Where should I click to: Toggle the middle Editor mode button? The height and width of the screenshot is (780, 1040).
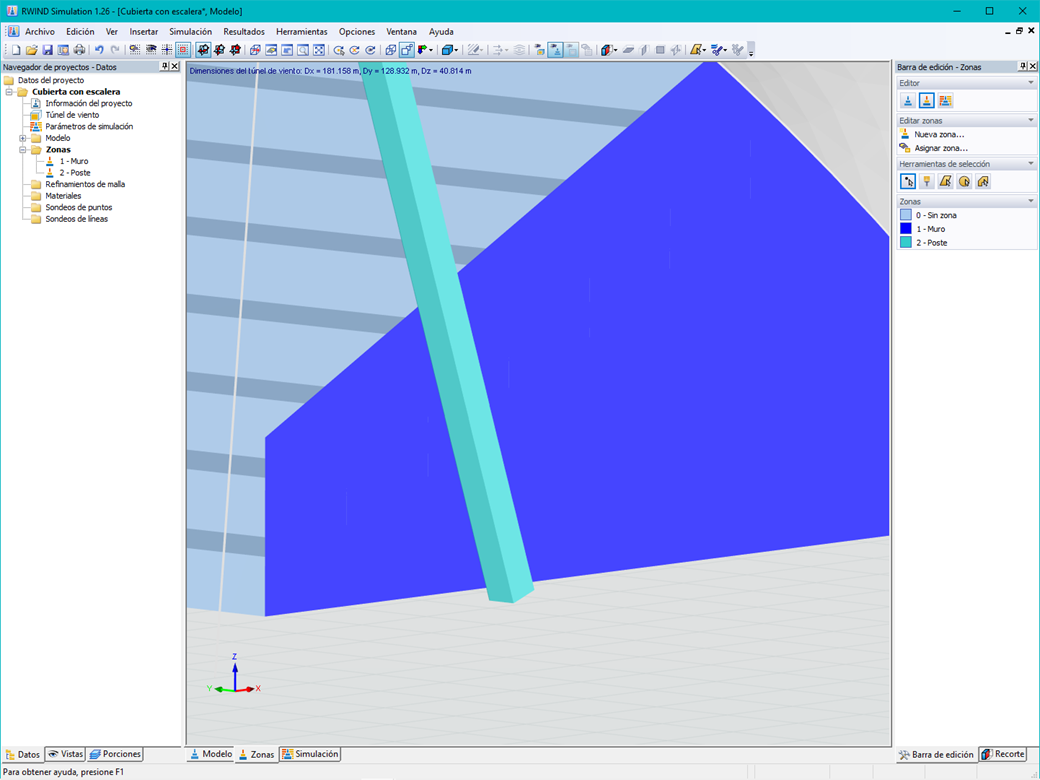[926, 100]
